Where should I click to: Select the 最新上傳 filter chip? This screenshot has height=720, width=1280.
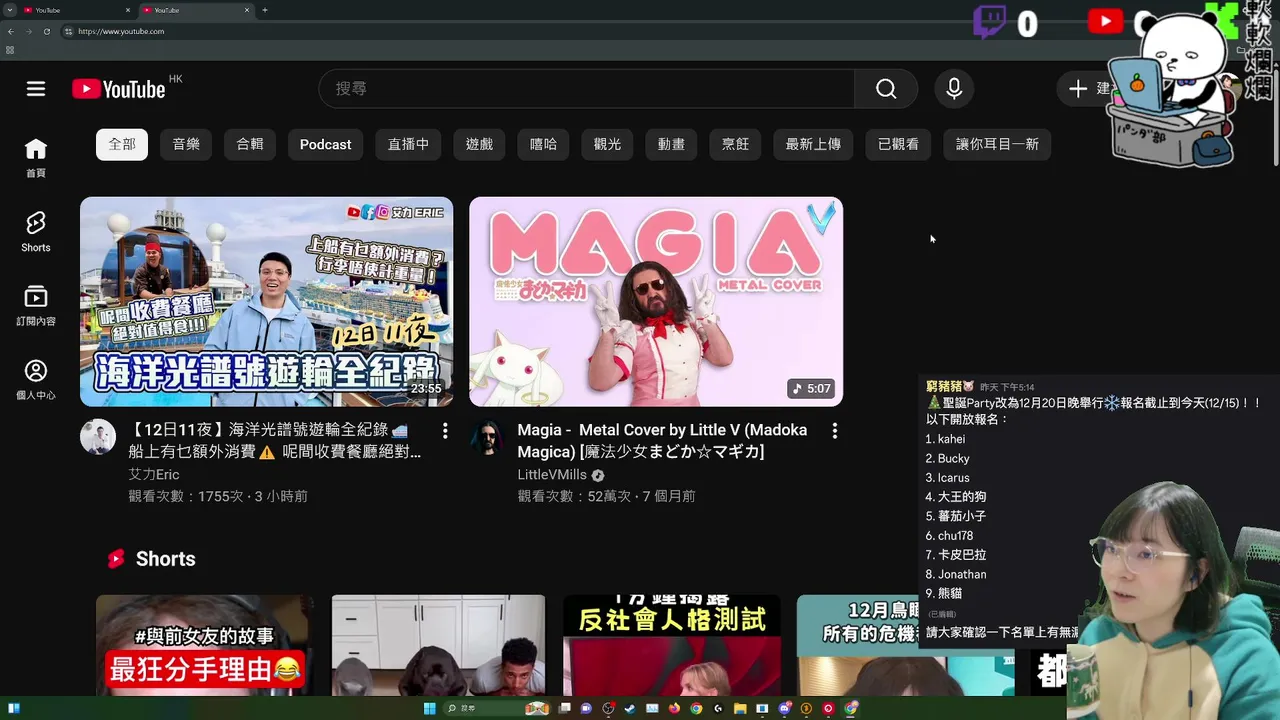coord(813,144)
